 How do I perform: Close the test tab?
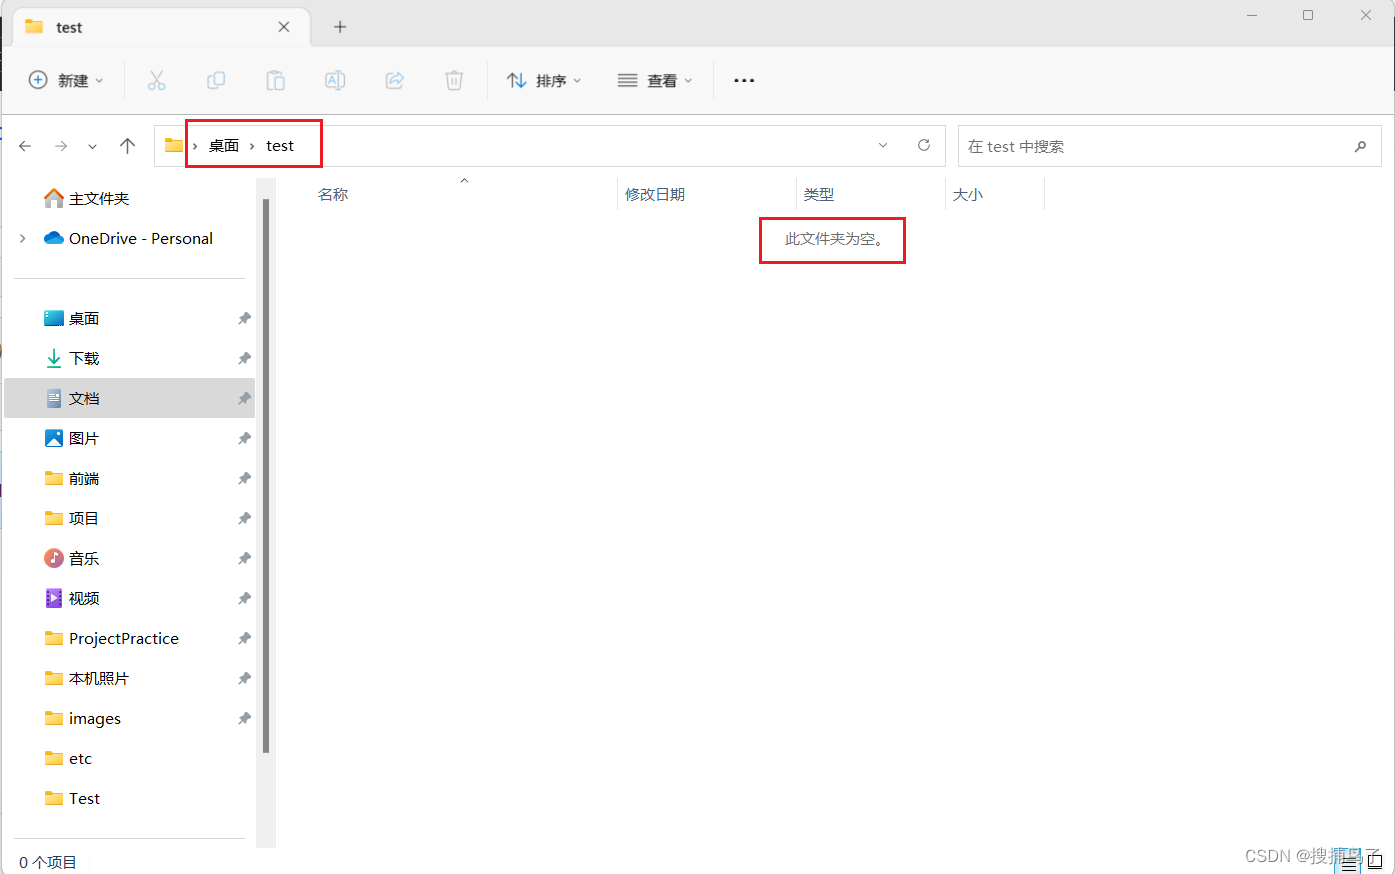pyautogui.click(x=284, y=27)
